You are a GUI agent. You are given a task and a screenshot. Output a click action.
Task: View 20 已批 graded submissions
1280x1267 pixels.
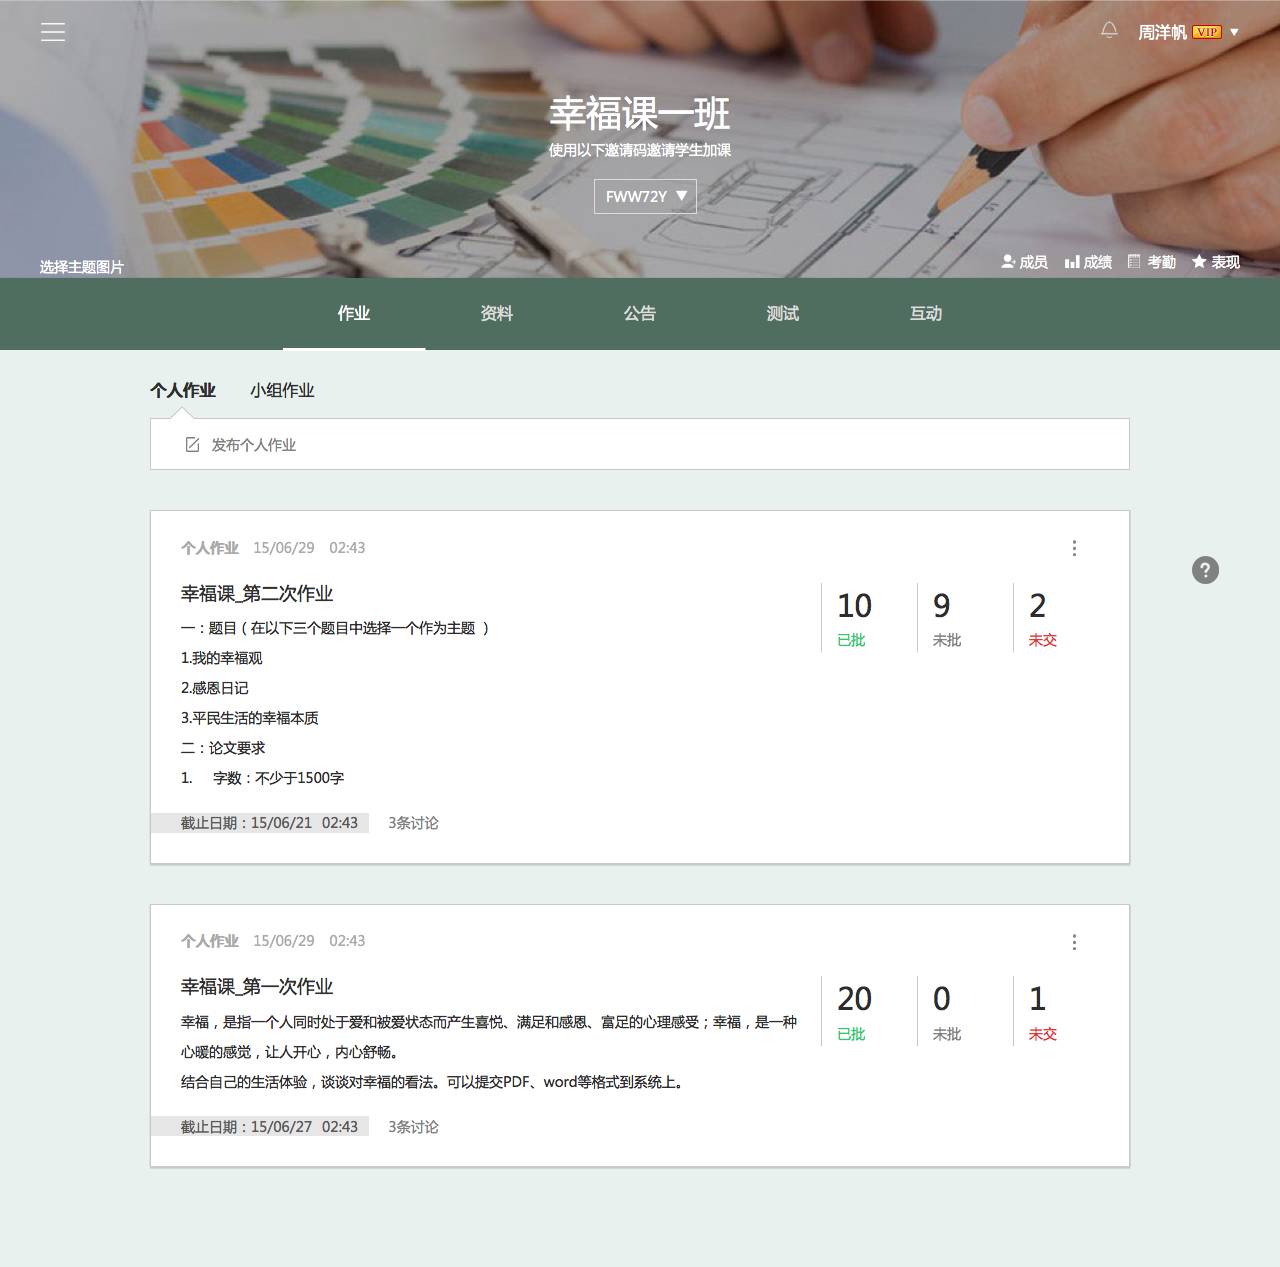(x=855, y=1012)
